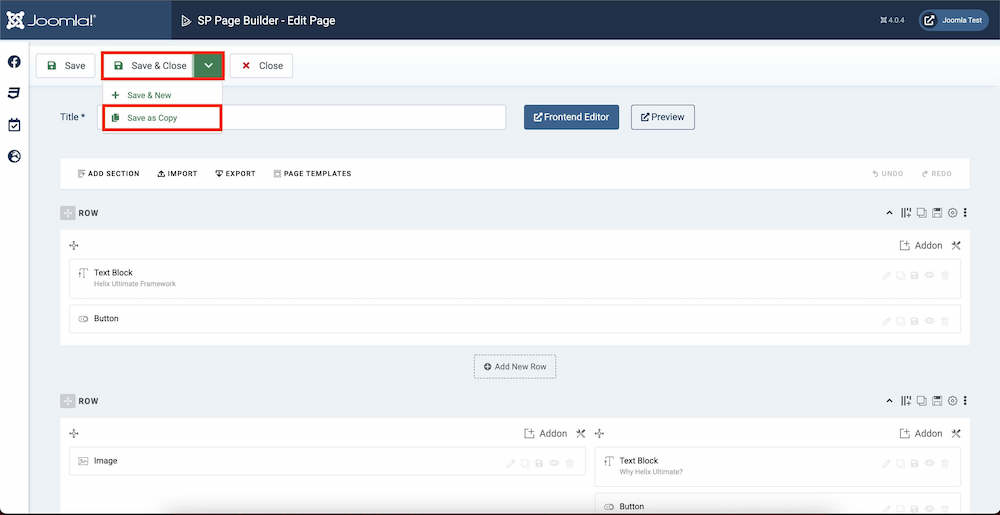Click the Add New Row button
The height and width of the screenshot is (515, 1000).
515,367
